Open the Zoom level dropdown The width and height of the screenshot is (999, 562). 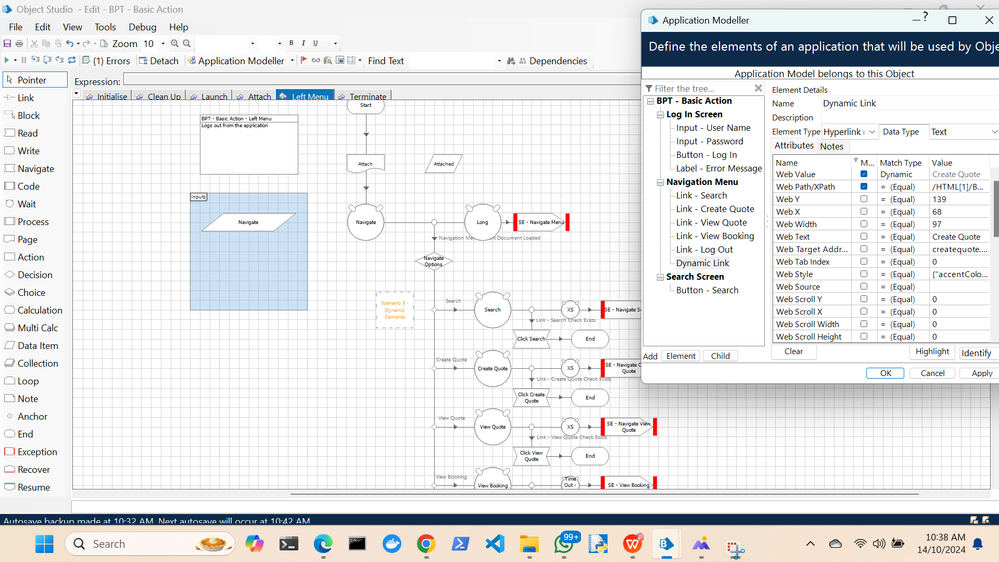point(163,44)
